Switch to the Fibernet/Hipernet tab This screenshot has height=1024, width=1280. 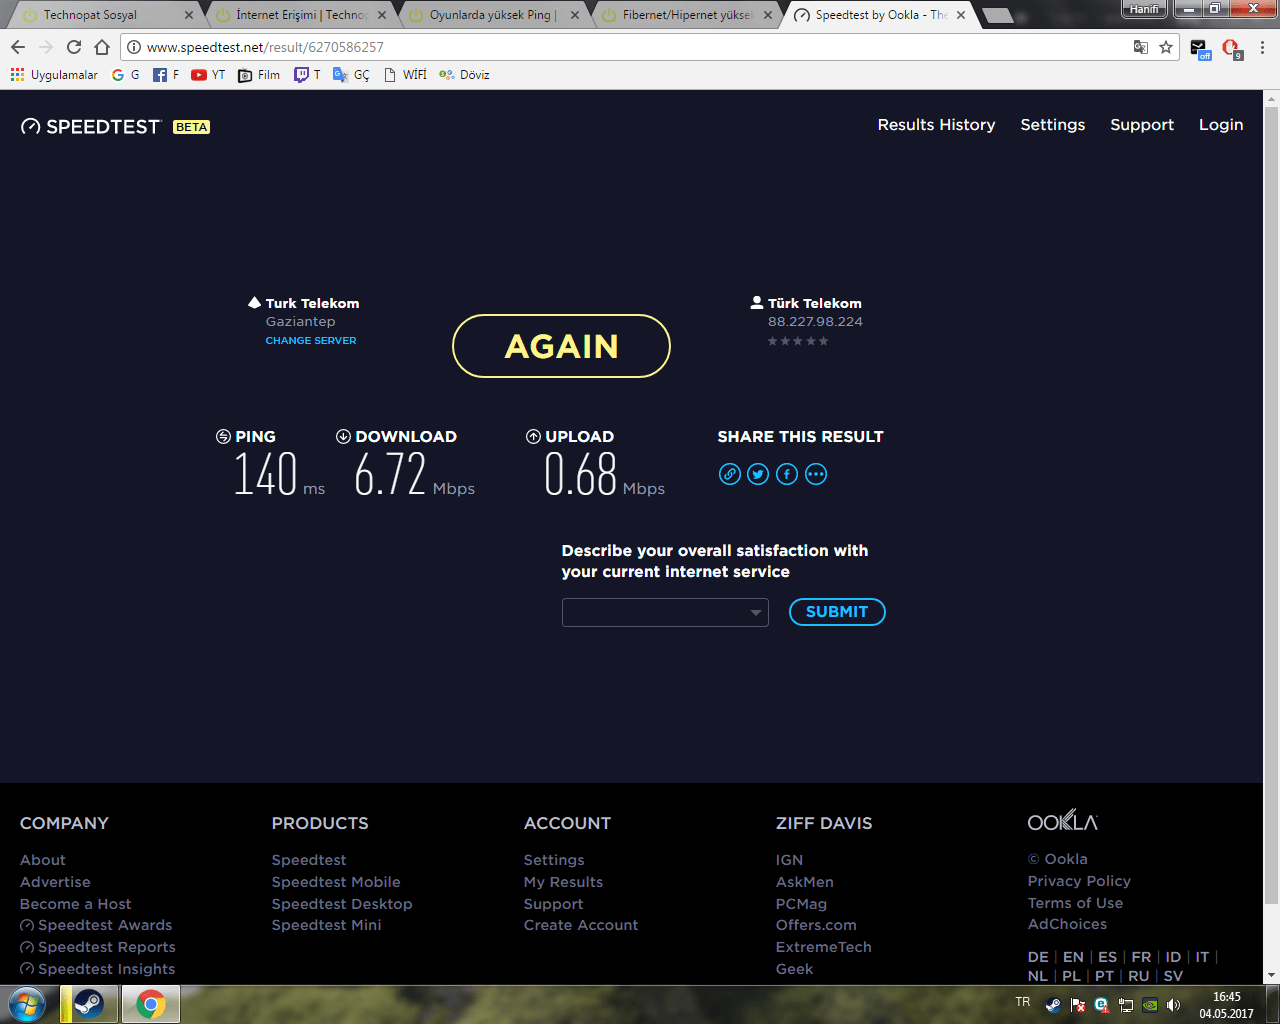coord(688,15)
